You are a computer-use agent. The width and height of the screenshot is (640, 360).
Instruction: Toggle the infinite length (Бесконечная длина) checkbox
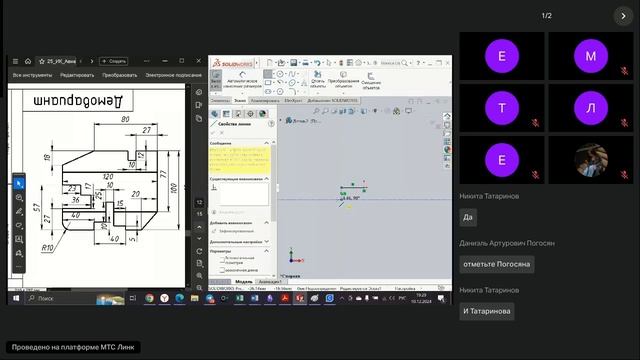(x=222, y=270)
